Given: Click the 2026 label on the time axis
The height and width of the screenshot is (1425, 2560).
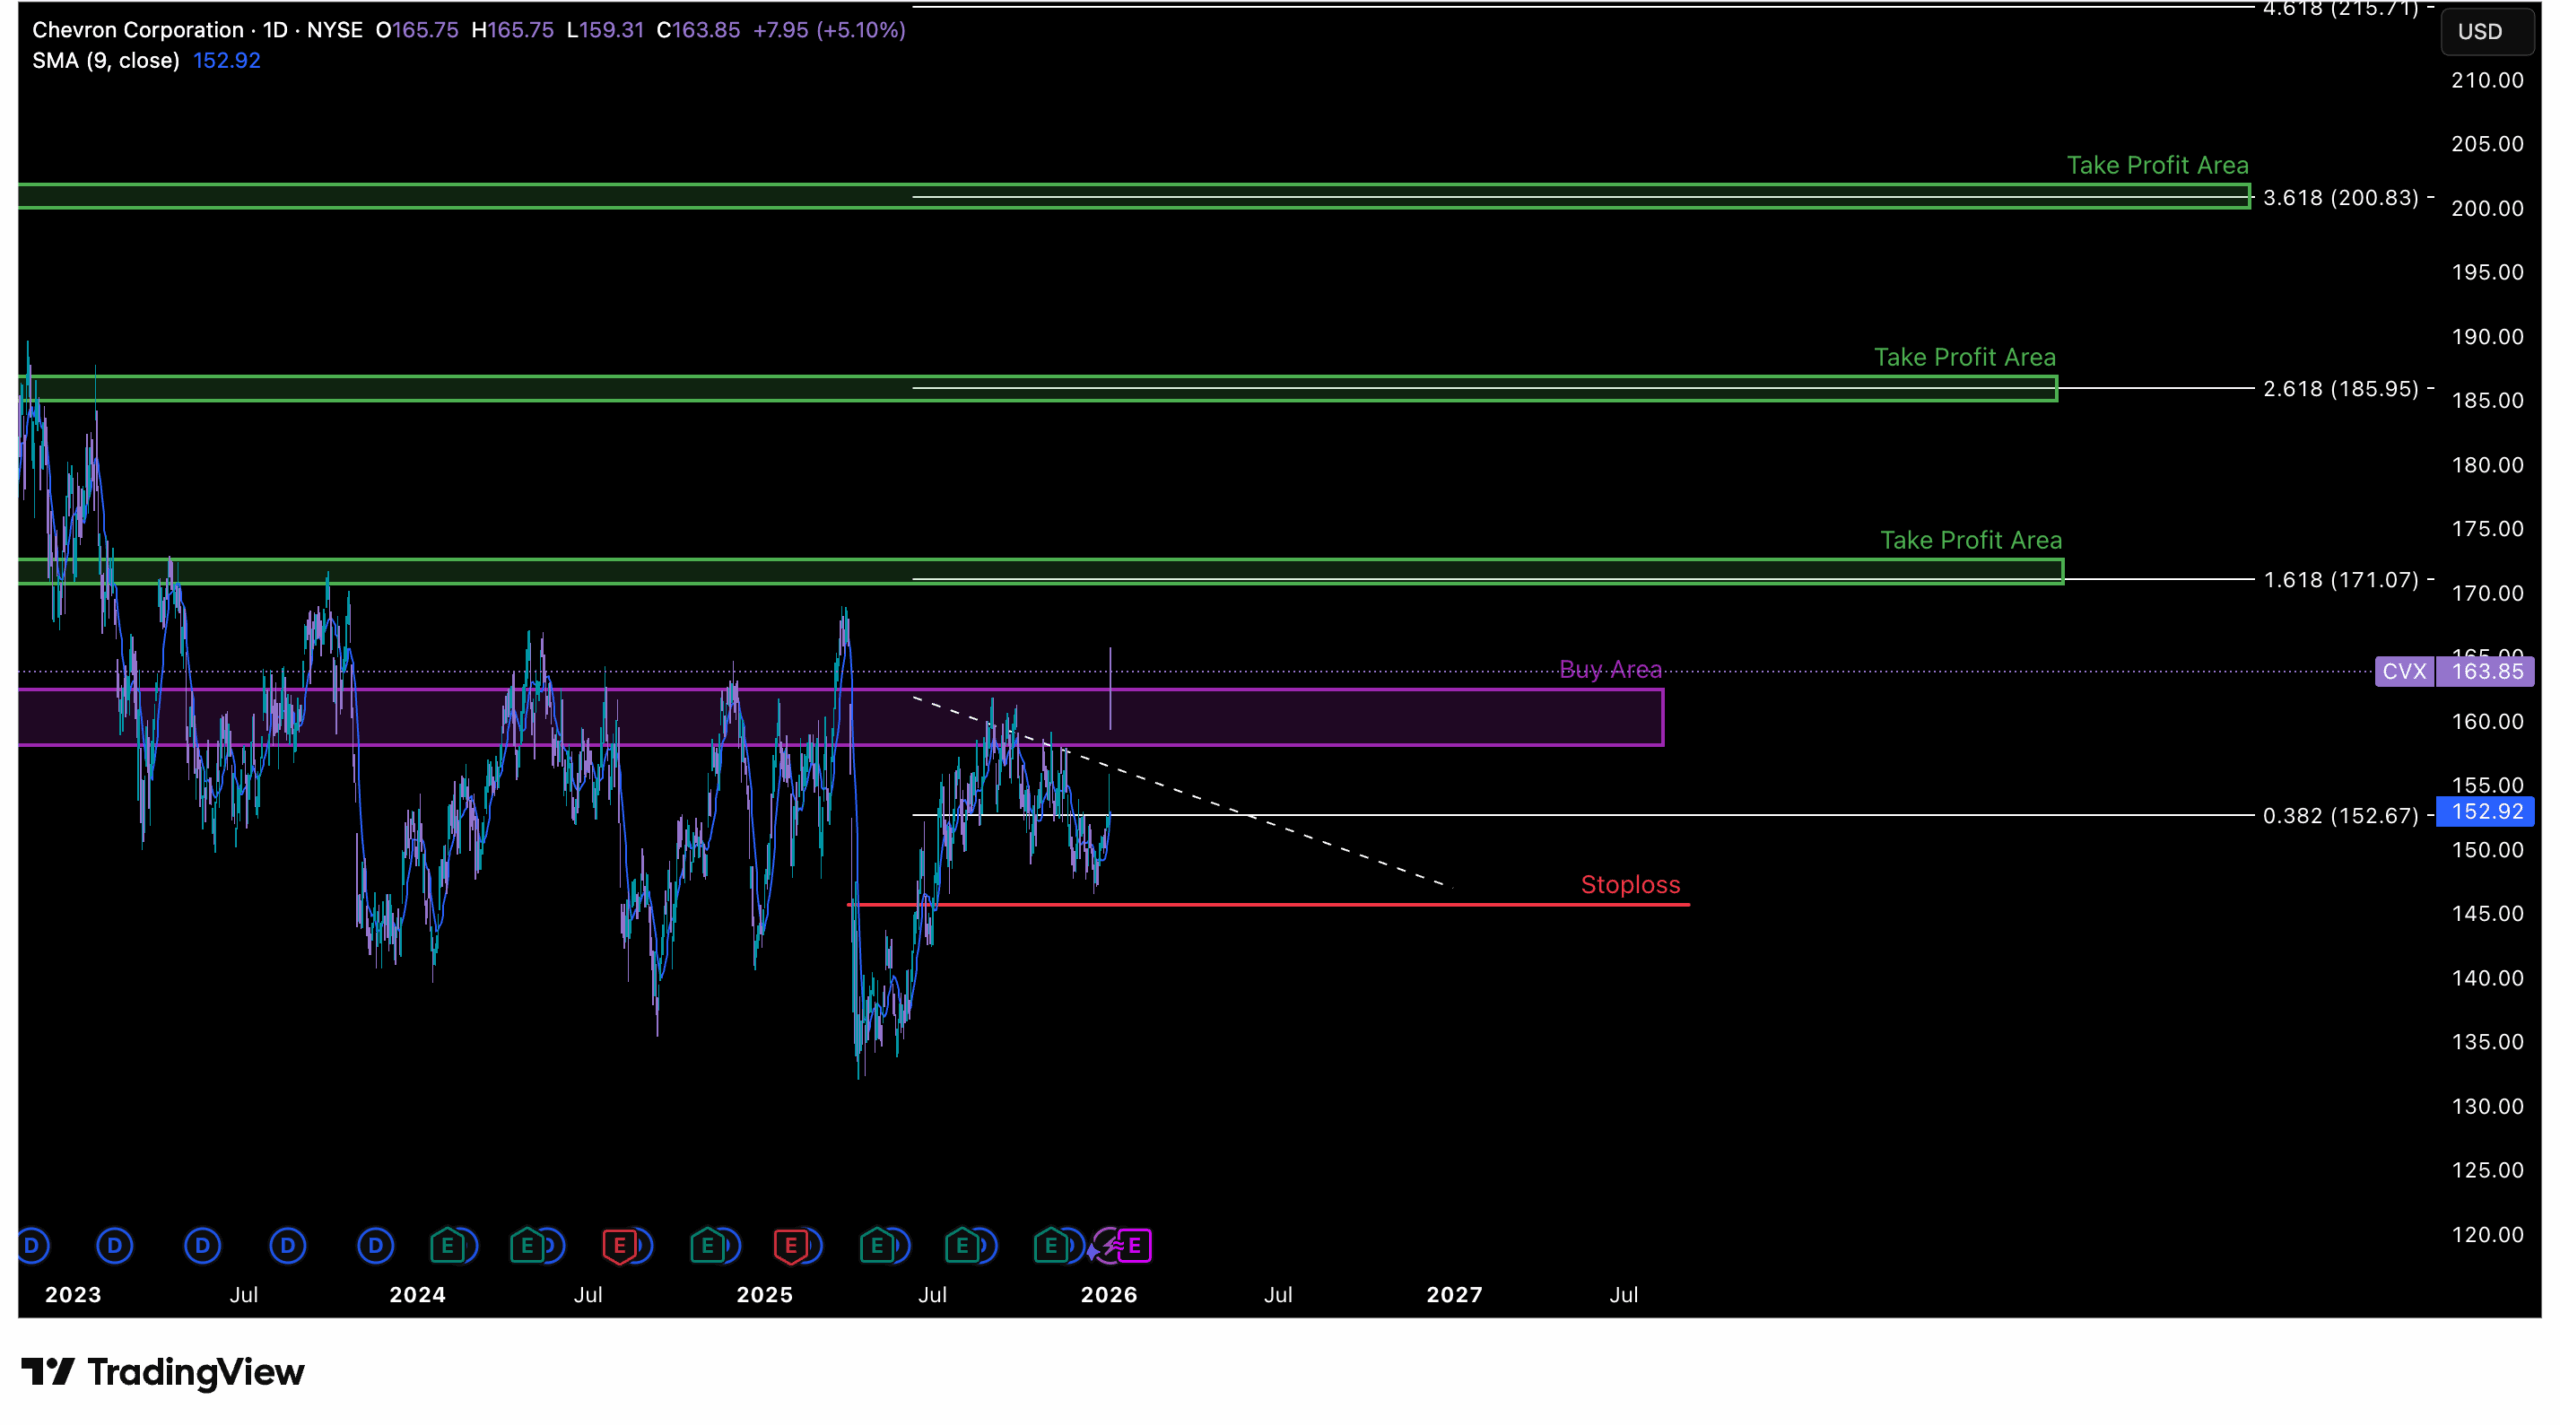Looking at the screenshot, I should pos(1109,1295).
